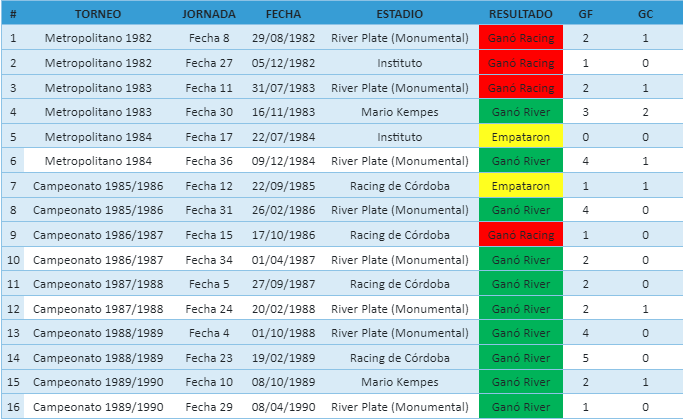Viewport: 686px width, 420px height.
Task: Click the Fecha 27 cell
Action: pyautogui.click(x=209, y=63)
